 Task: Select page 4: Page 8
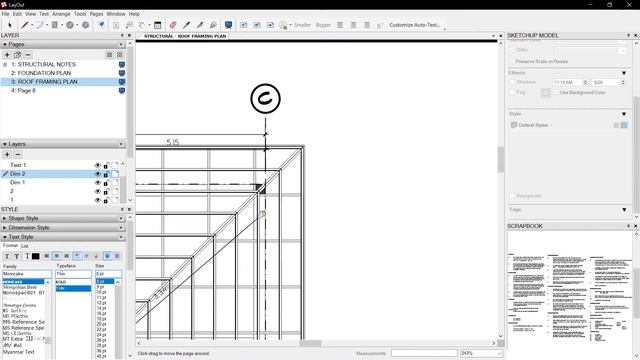(23, 91)
